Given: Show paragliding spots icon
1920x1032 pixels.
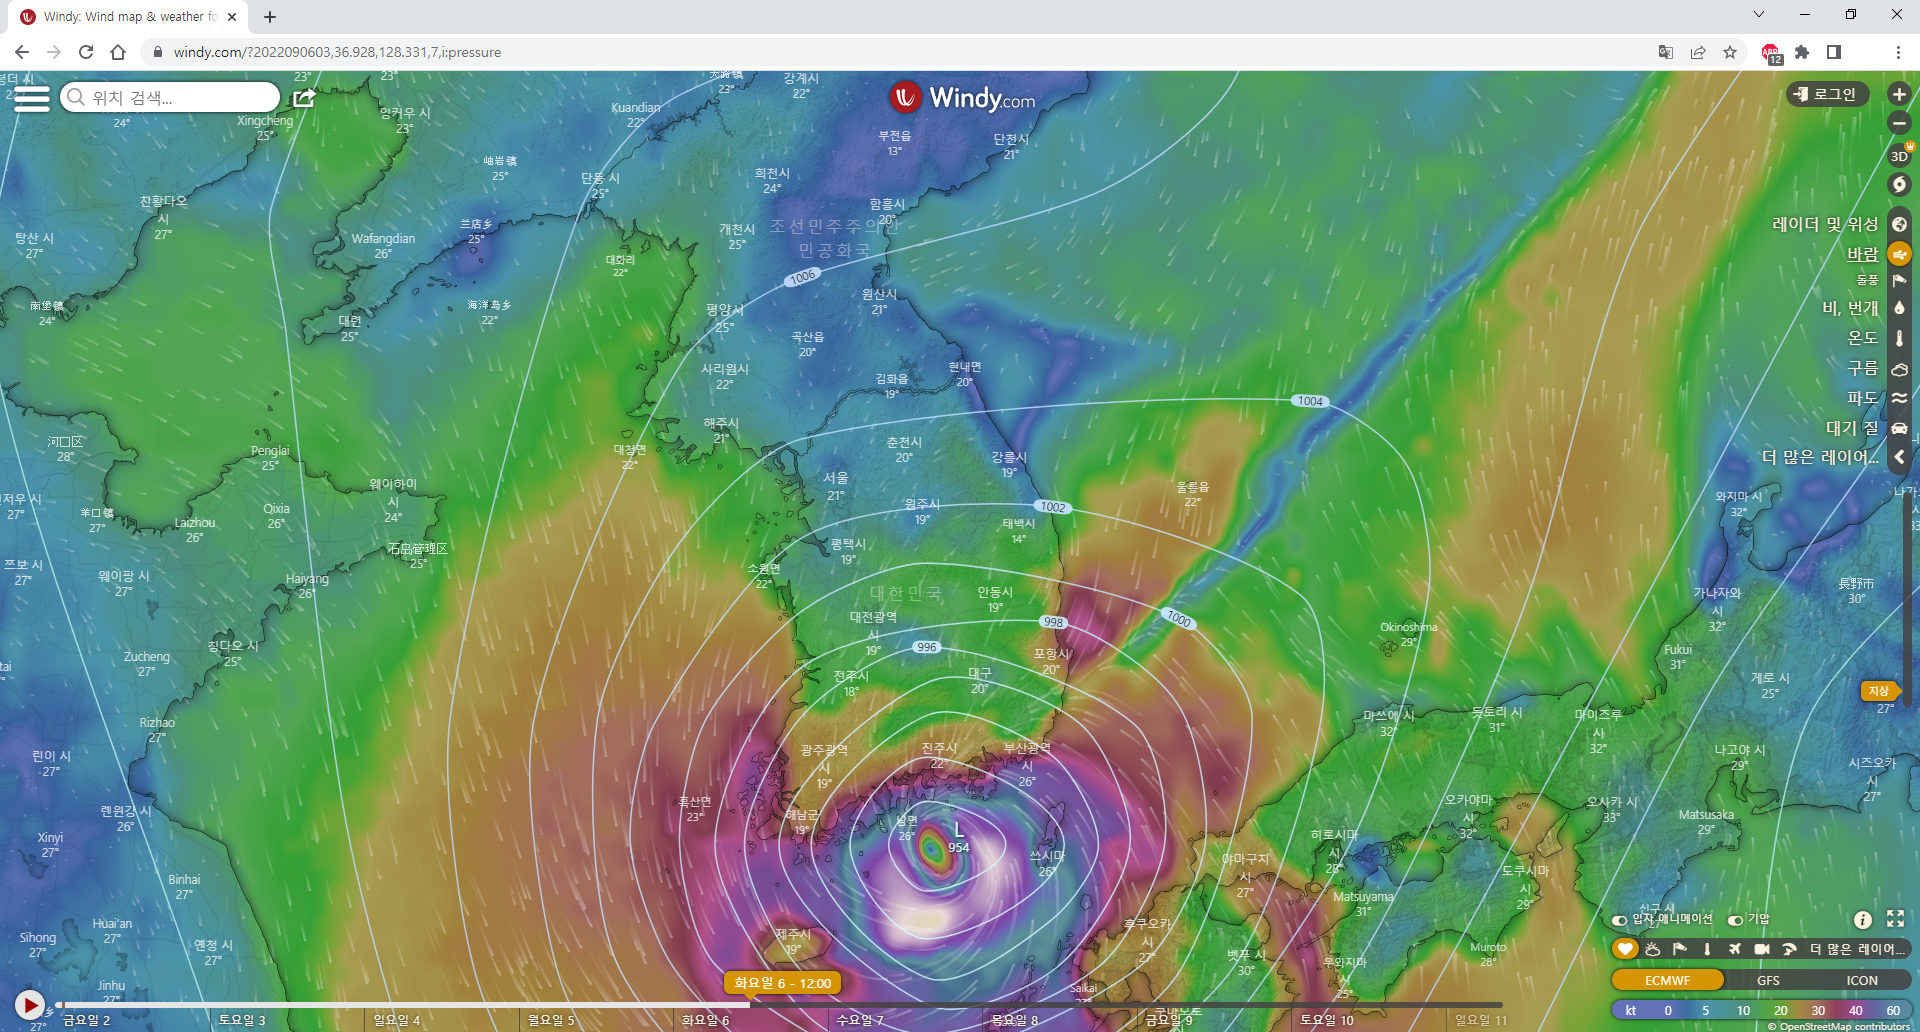Looking at the screenshot, I should point(1789,949).
